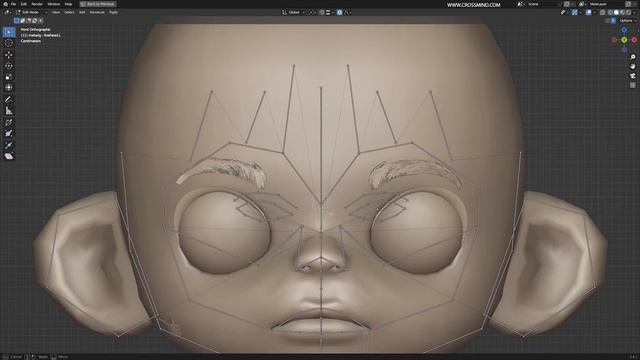Image resolution: width=640 pixels, height=360 pixels.
Task: Select the 3D Cursor tool
Action: coord(9,43)
